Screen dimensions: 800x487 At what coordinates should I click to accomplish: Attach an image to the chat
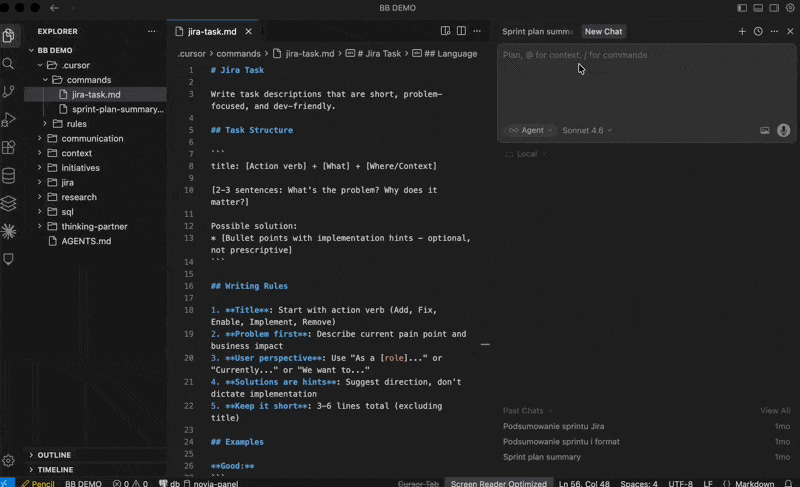[x=765, y=131]
